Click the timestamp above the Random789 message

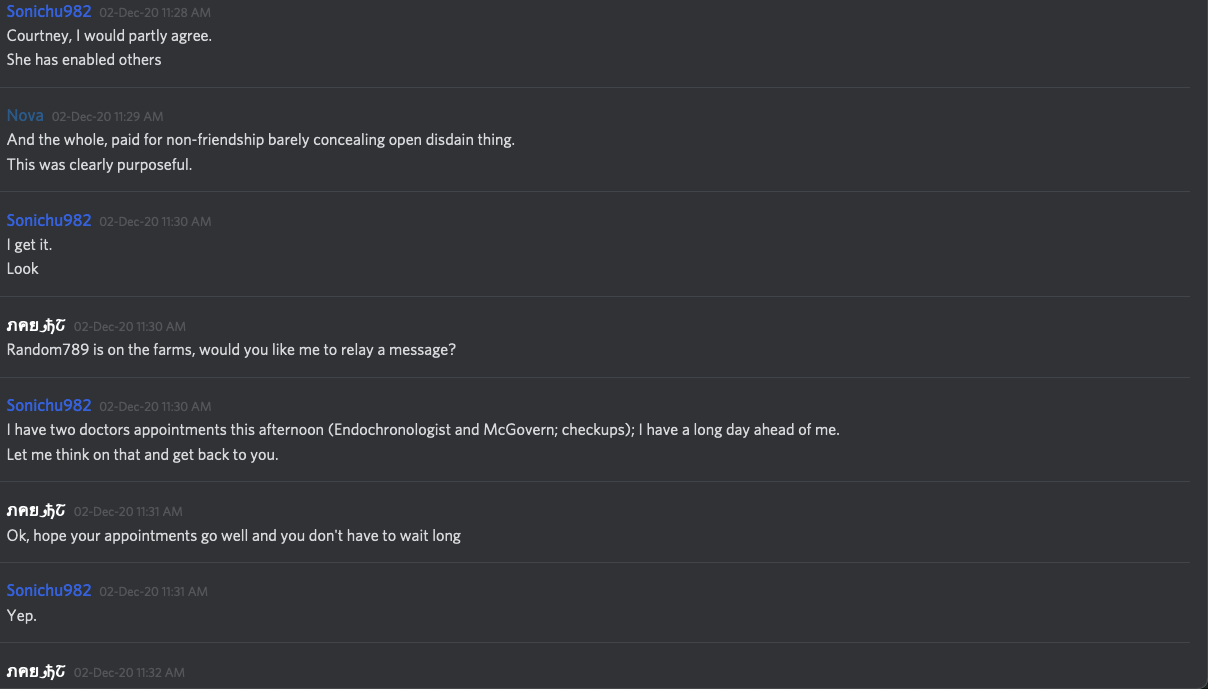(129, 327)
